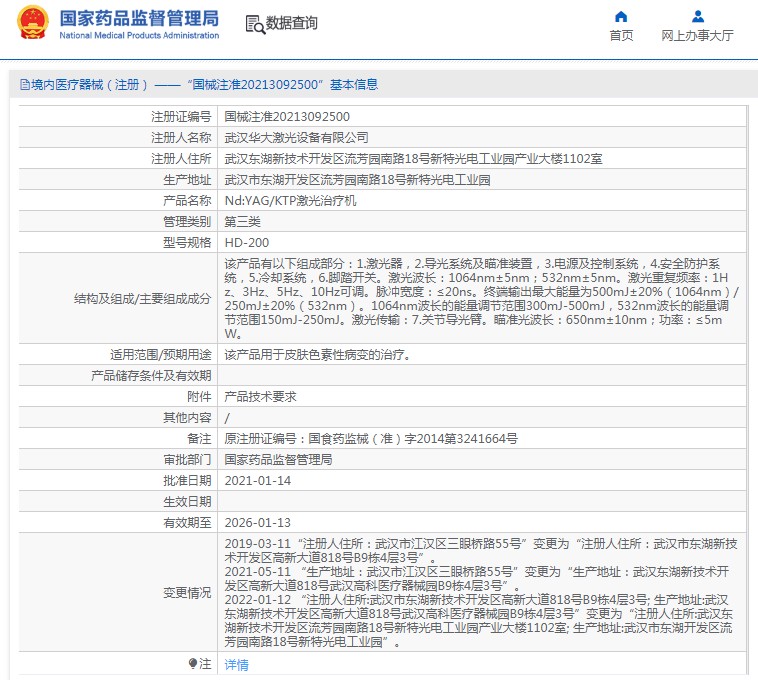Click the 国家药品监督管理局 site title
This screenshot has height=680, width=758.
138,18
